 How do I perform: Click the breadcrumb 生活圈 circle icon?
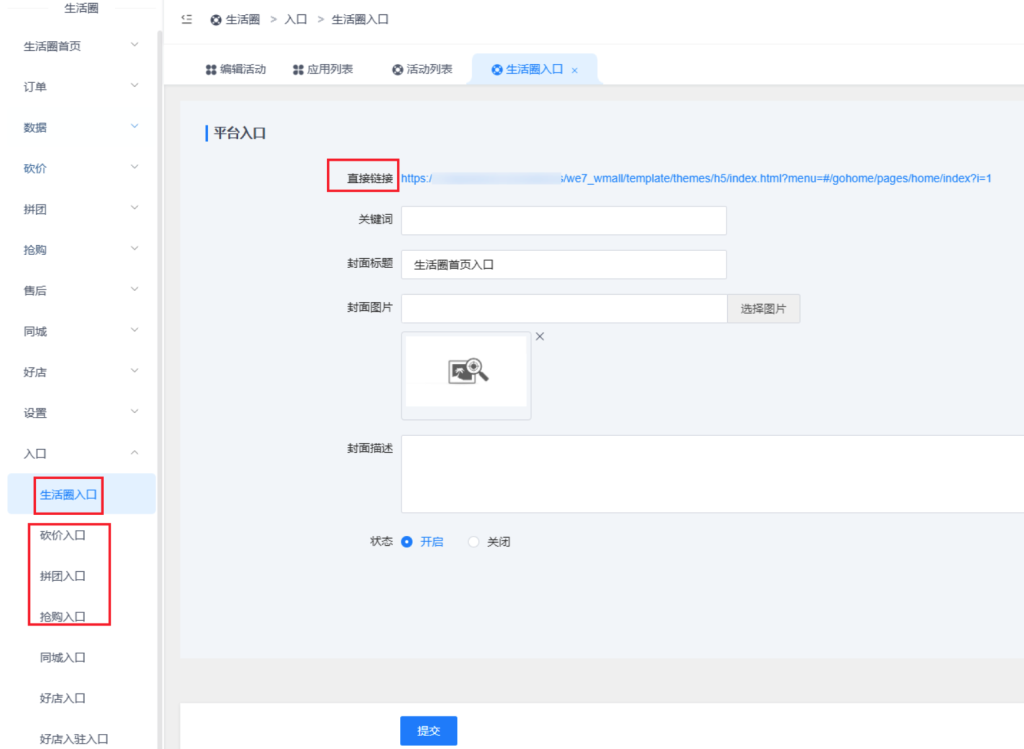216,20
